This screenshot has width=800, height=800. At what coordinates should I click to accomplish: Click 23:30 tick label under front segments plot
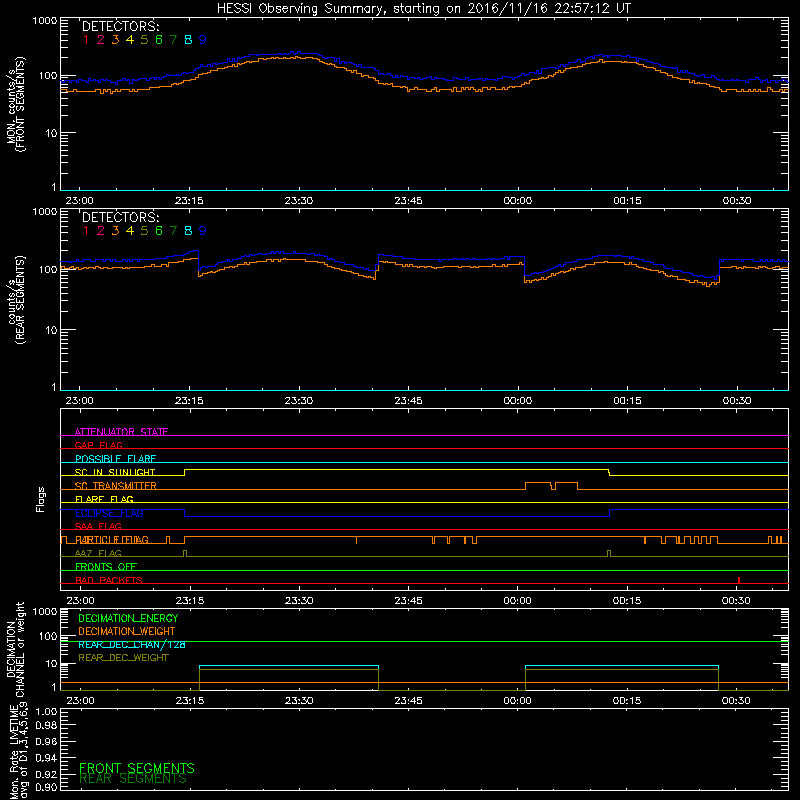tap(298, 201)
